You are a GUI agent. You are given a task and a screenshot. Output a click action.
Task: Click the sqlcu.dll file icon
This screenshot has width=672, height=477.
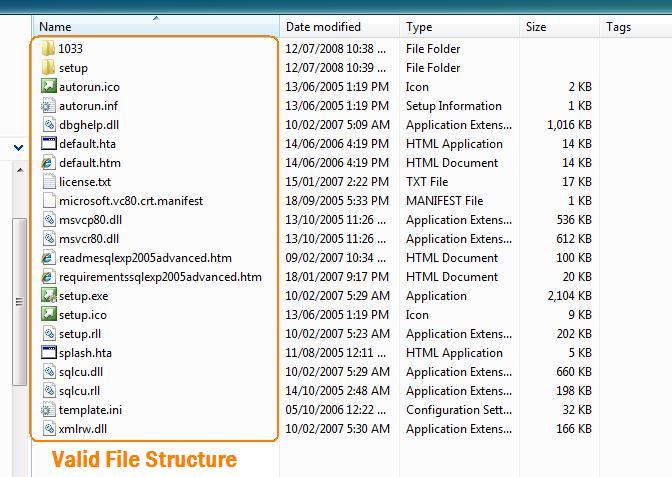(x=49, y=371)
